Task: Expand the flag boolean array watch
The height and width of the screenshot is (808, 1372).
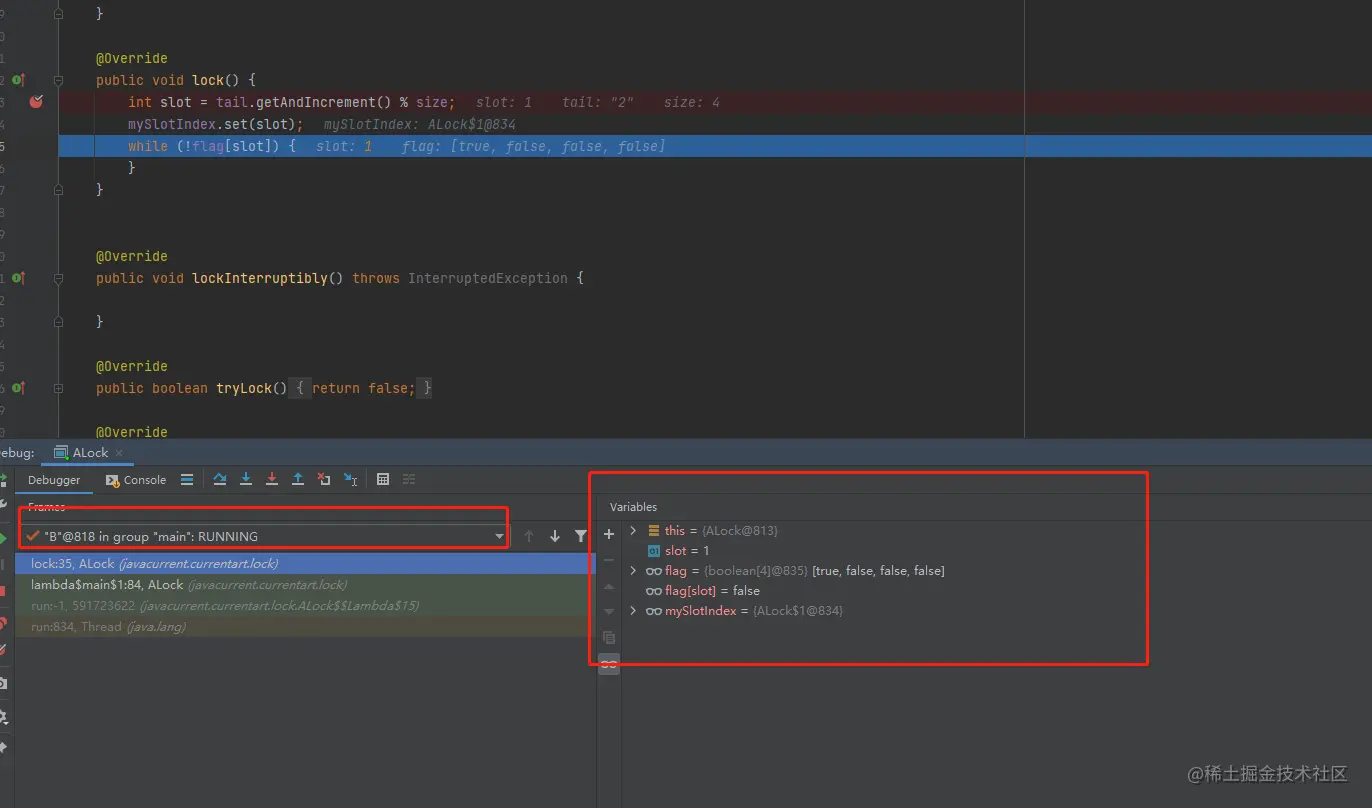Action: [633, 571]
